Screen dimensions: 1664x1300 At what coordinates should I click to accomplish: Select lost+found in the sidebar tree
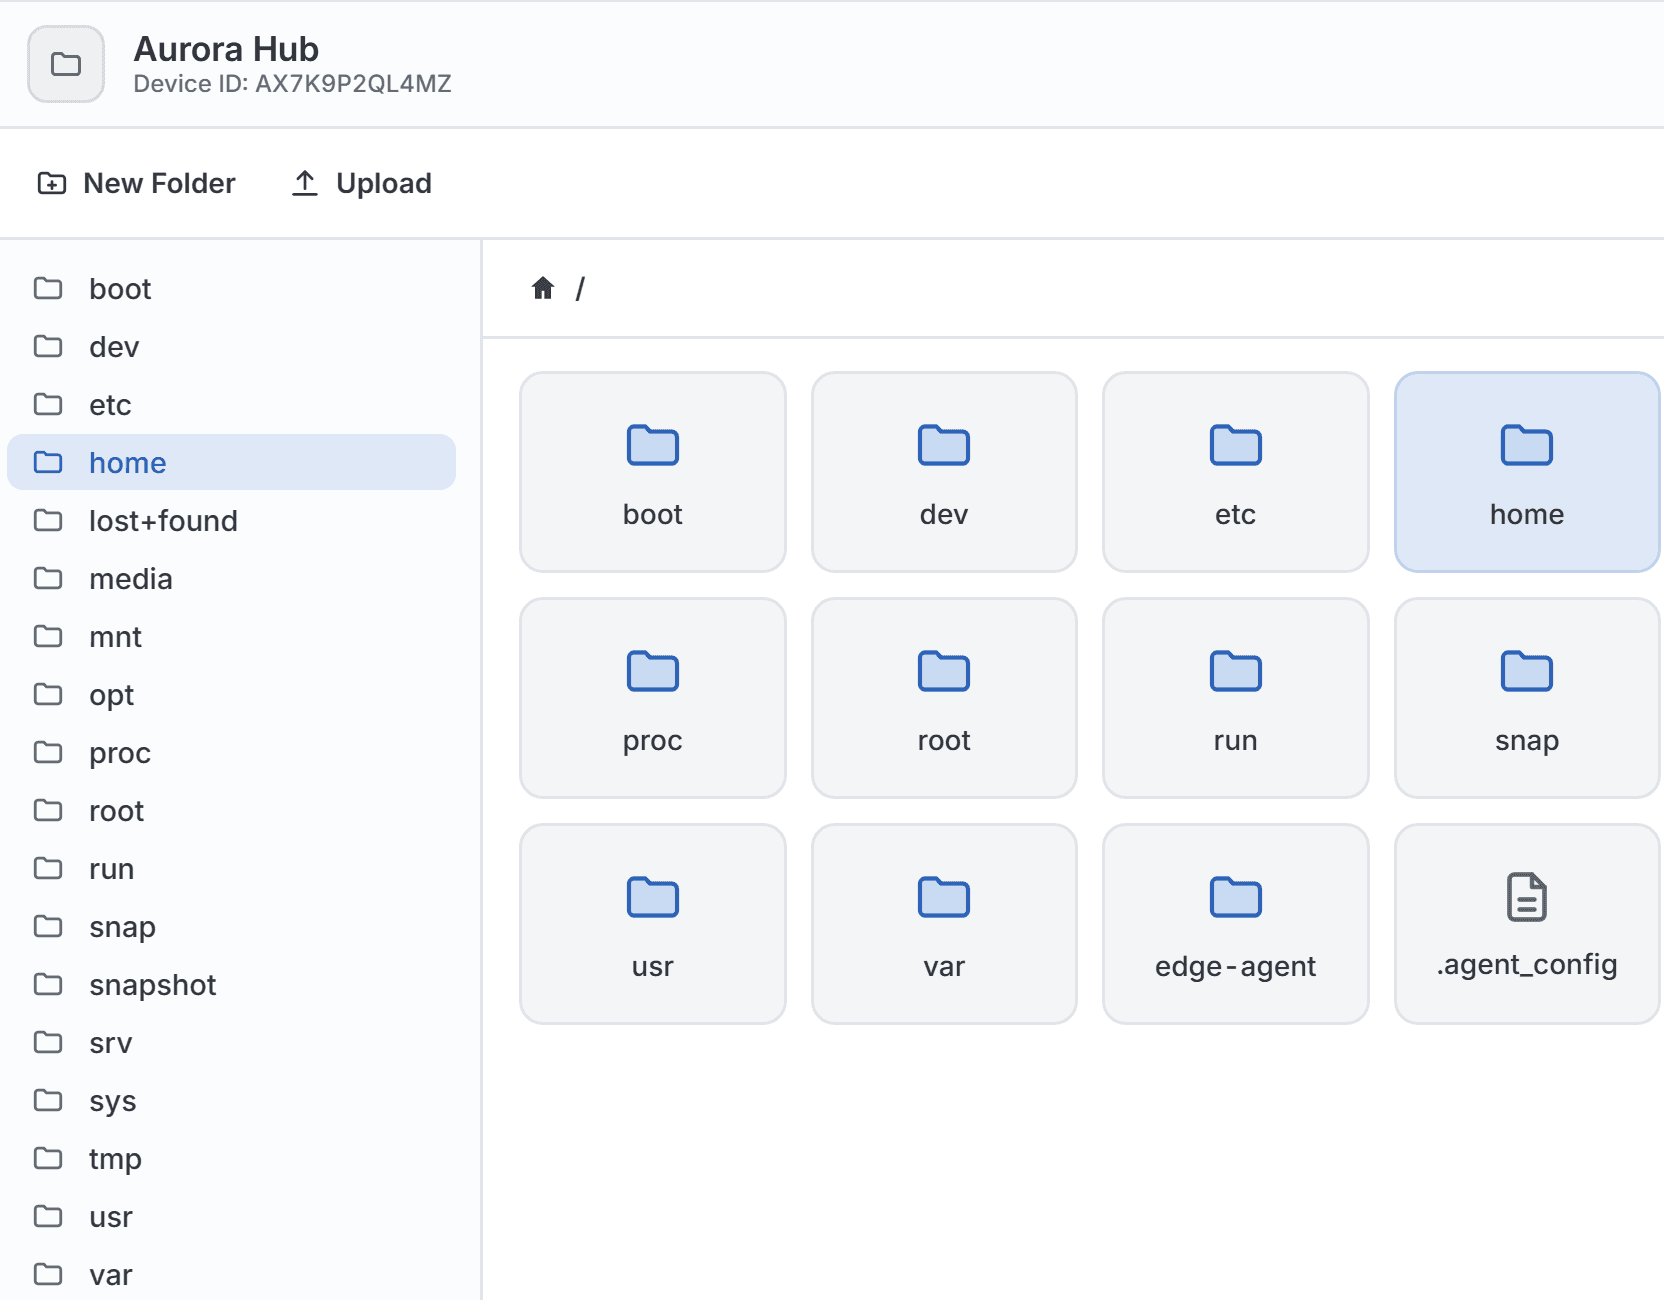(x=232, y=521)
